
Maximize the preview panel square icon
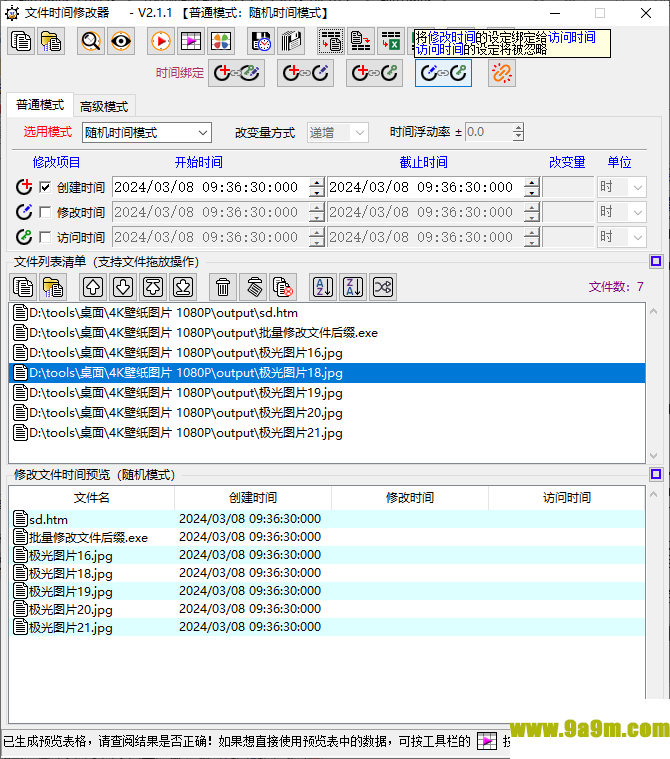click(x=656, y=474)
